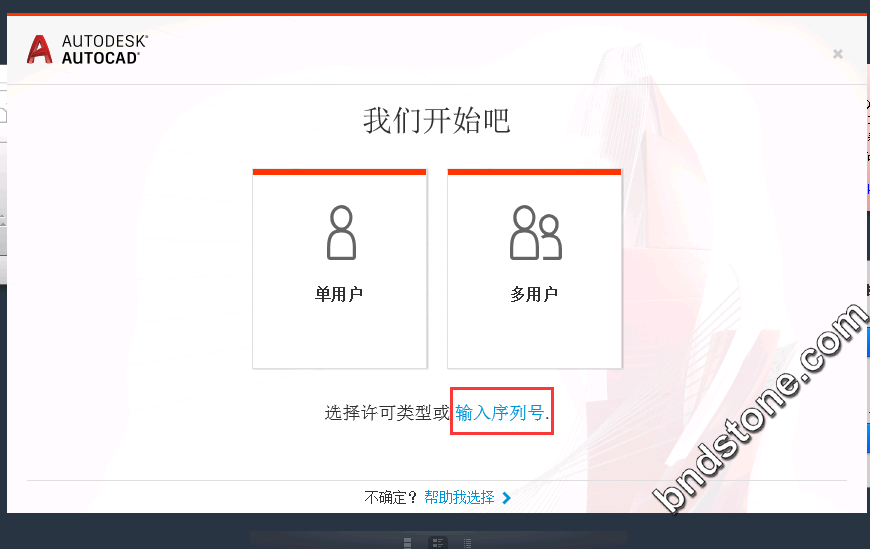Click empty area below 多用户 in card
This screenshot has height=549, width=870.
coord(534,335)
